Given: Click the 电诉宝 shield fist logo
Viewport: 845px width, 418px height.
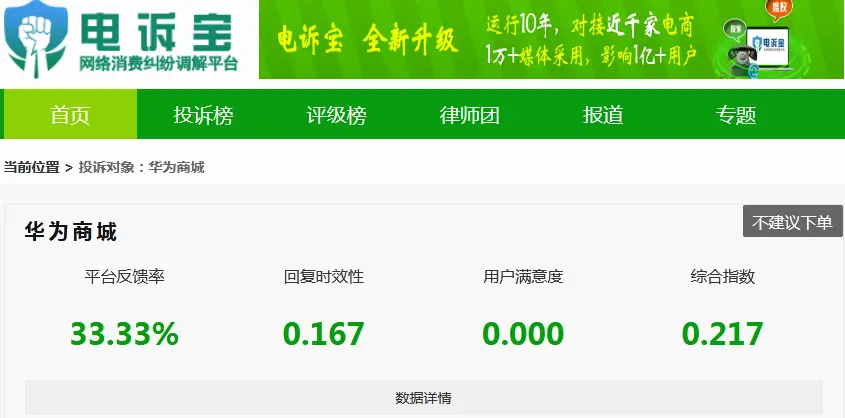Looking at the screenshot, I should pyautogui.click(x=36, y=39).
